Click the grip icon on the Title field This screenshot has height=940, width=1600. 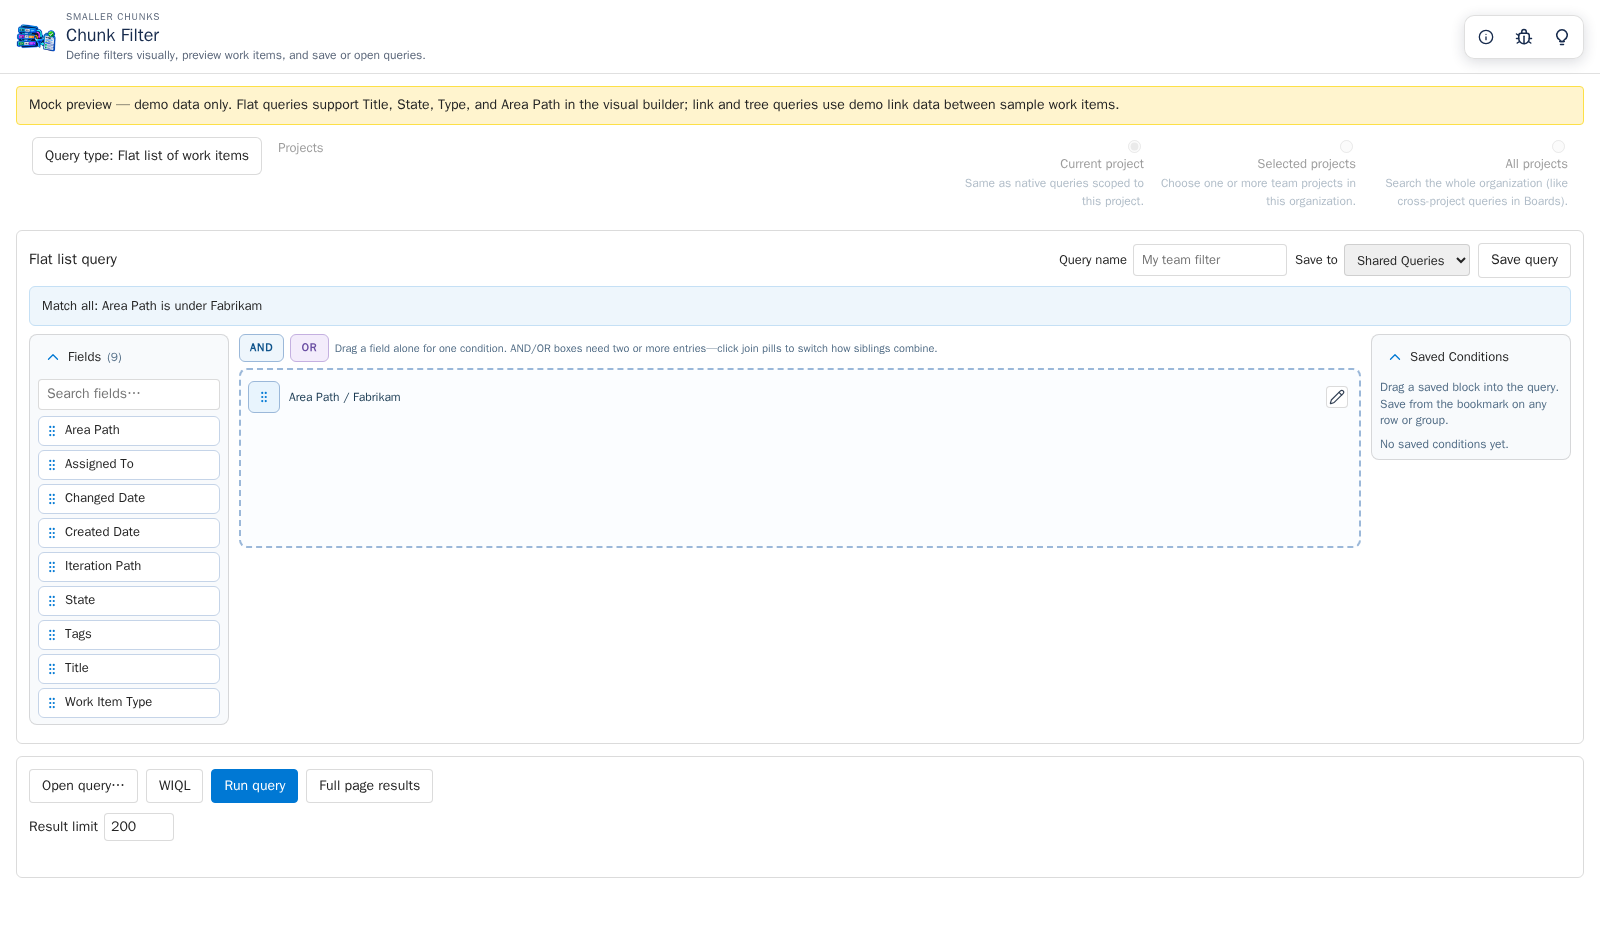[x=52, y=669]
